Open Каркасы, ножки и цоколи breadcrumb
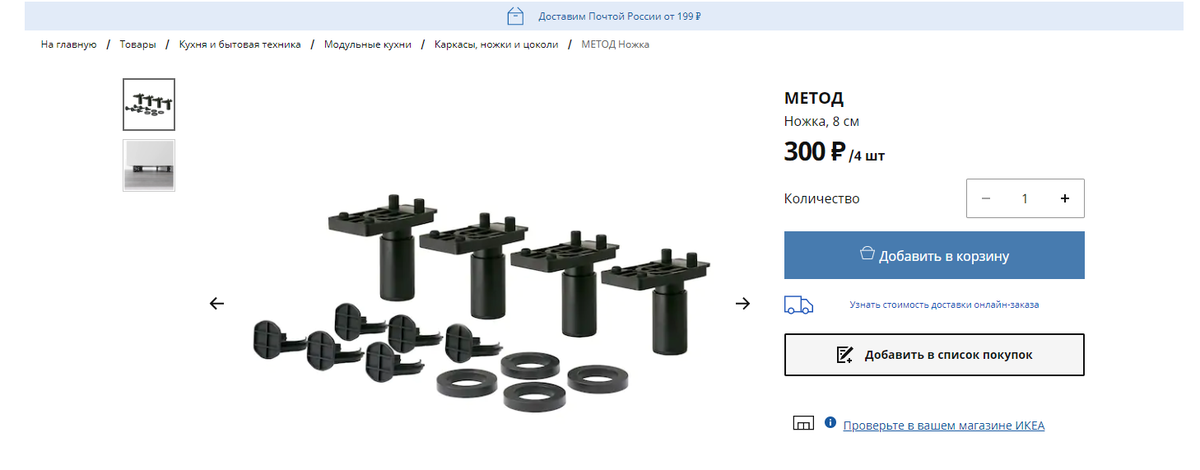This screenshot has height=470, width=1200. click(x=496, y=44)
